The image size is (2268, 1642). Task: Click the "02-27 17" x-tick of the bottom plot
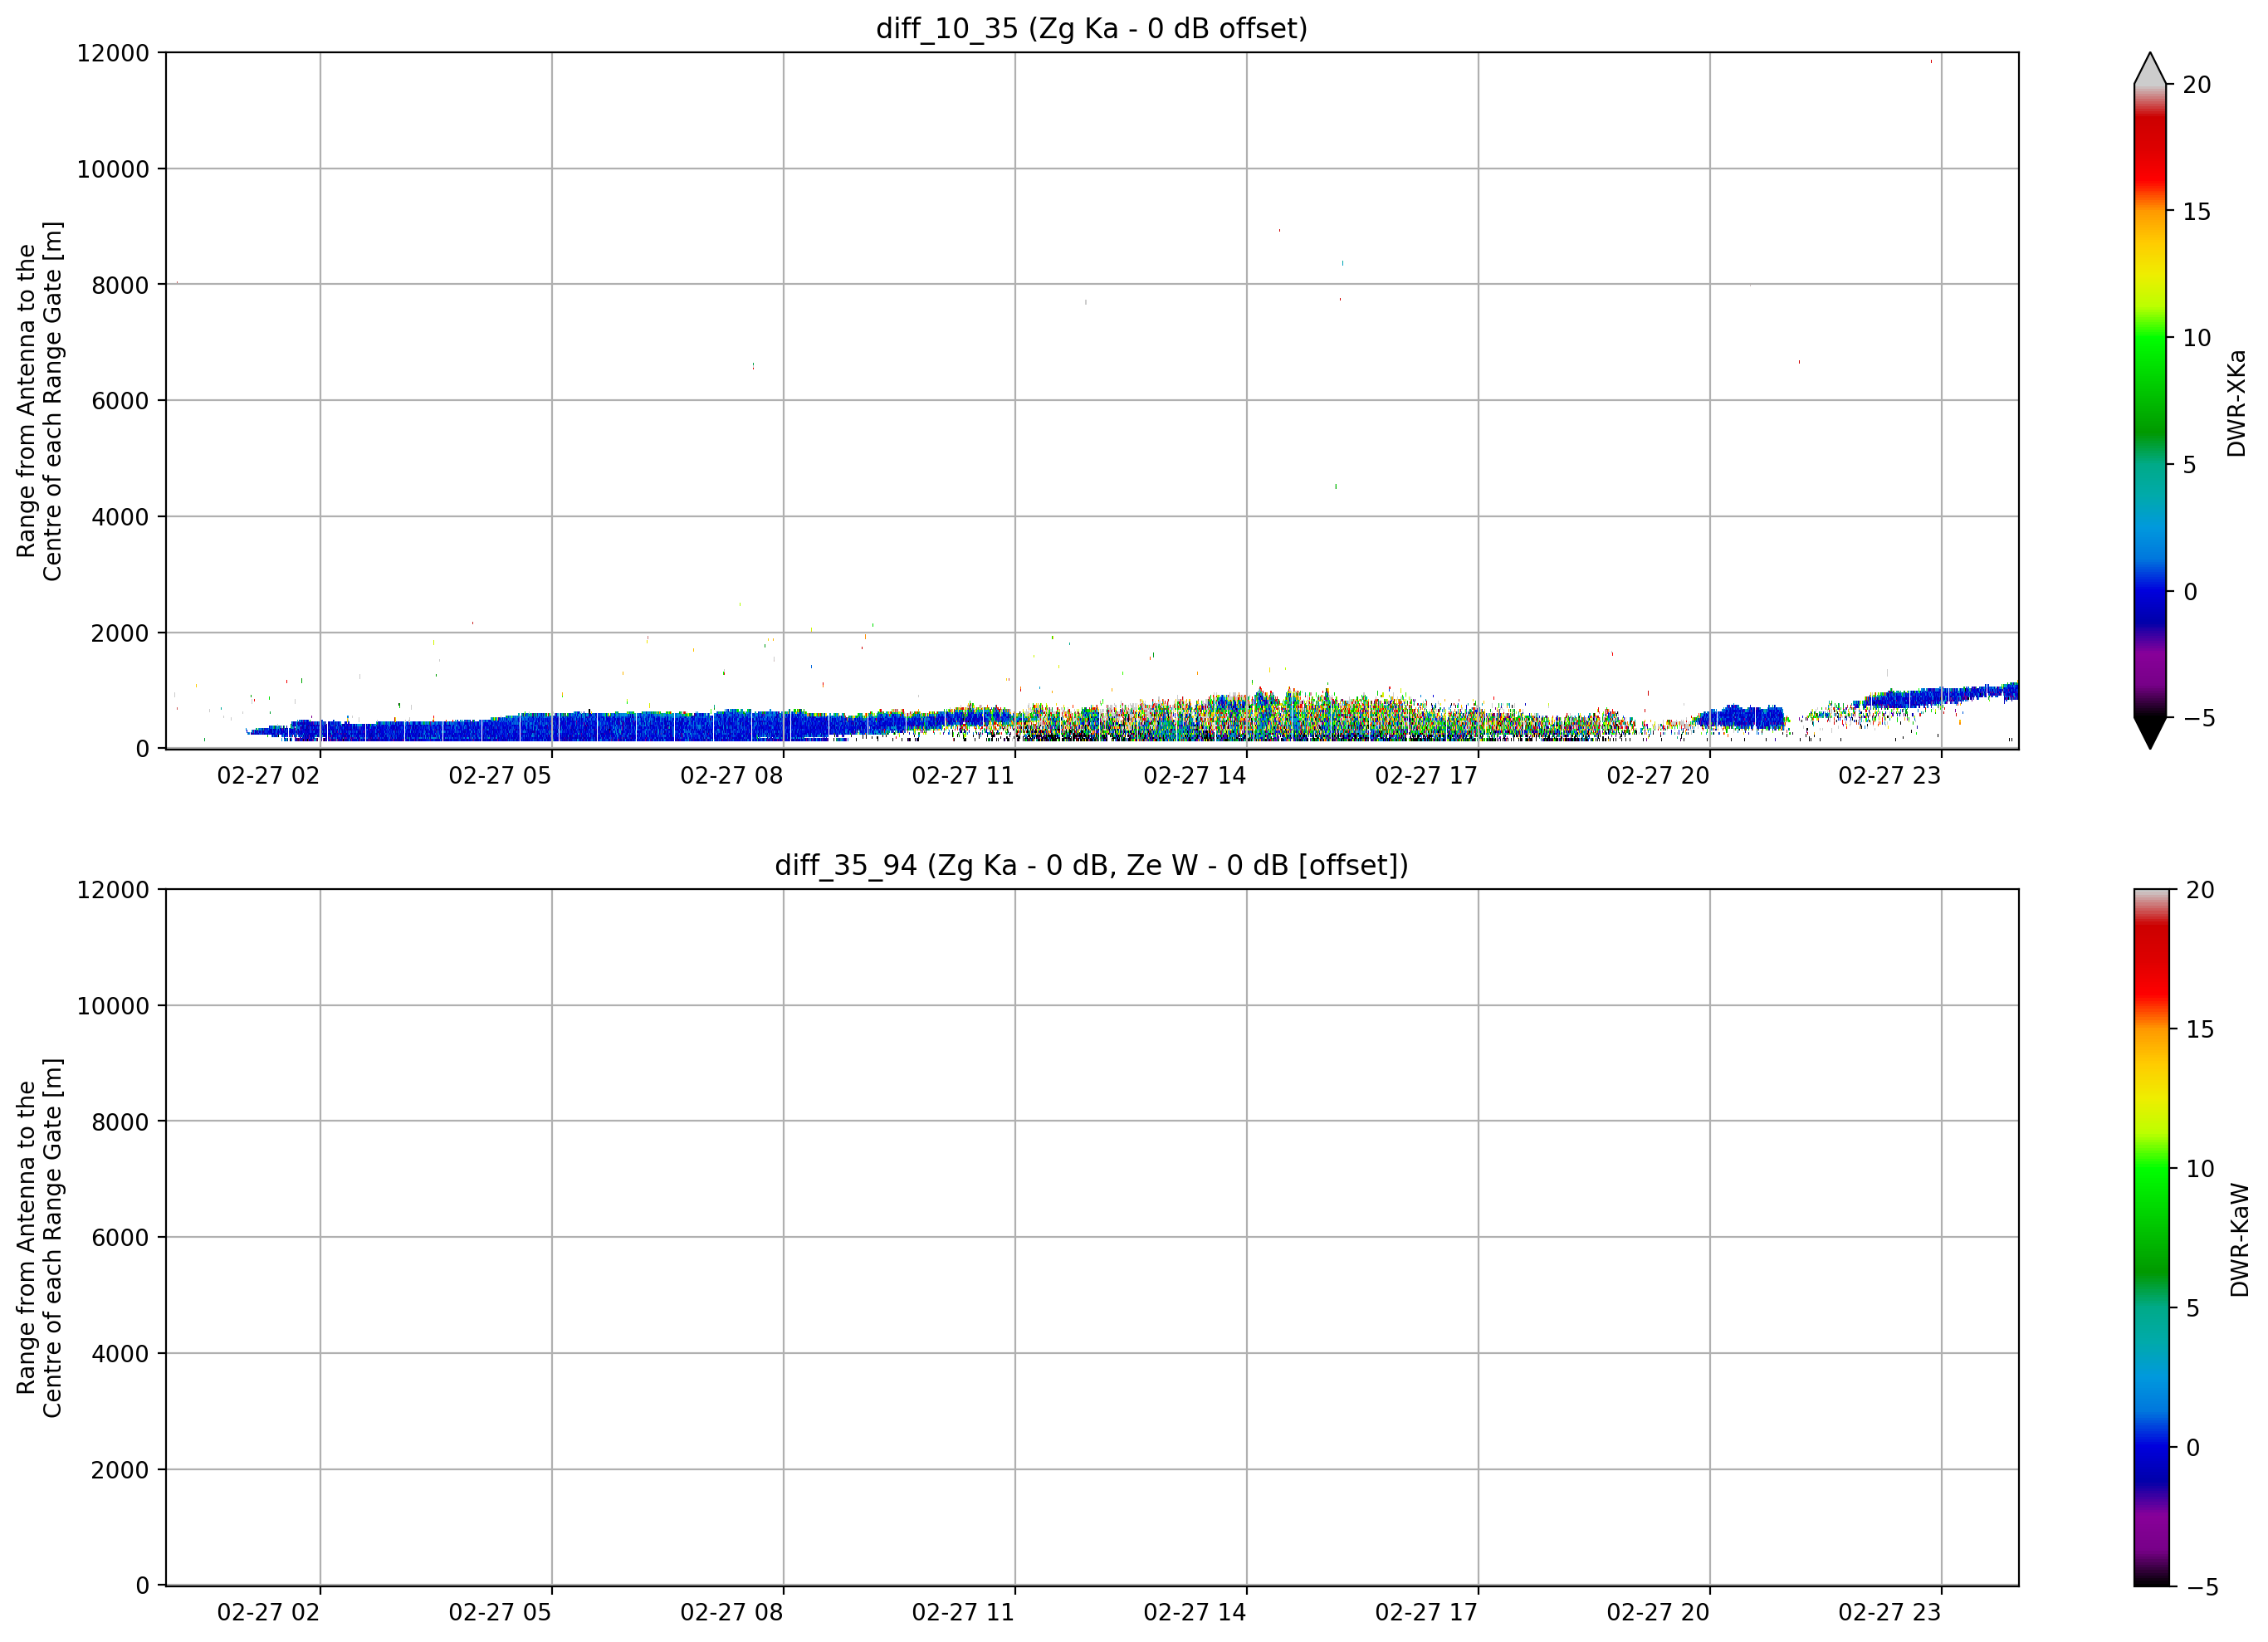click(1426, 1613)
